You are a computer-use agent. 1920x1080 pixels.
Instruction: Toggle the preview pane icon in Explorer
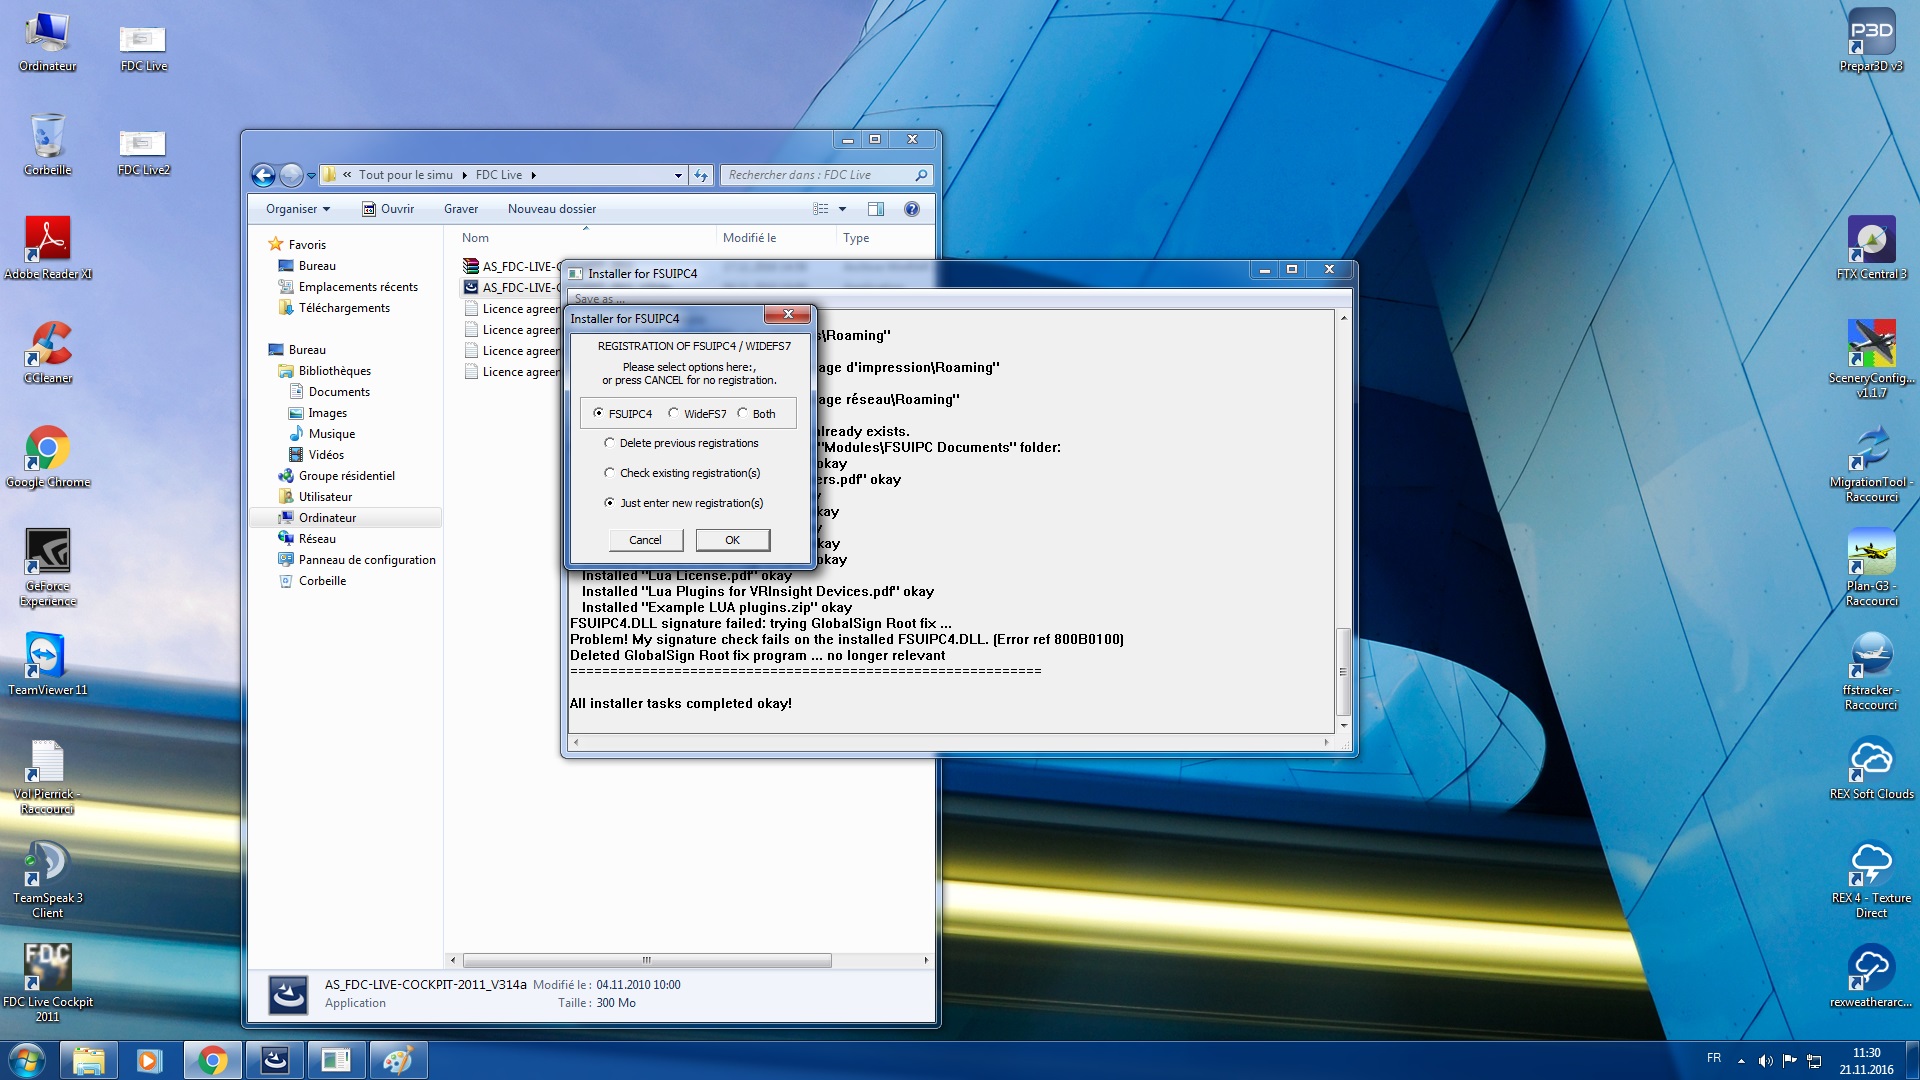tap(875, 209)
